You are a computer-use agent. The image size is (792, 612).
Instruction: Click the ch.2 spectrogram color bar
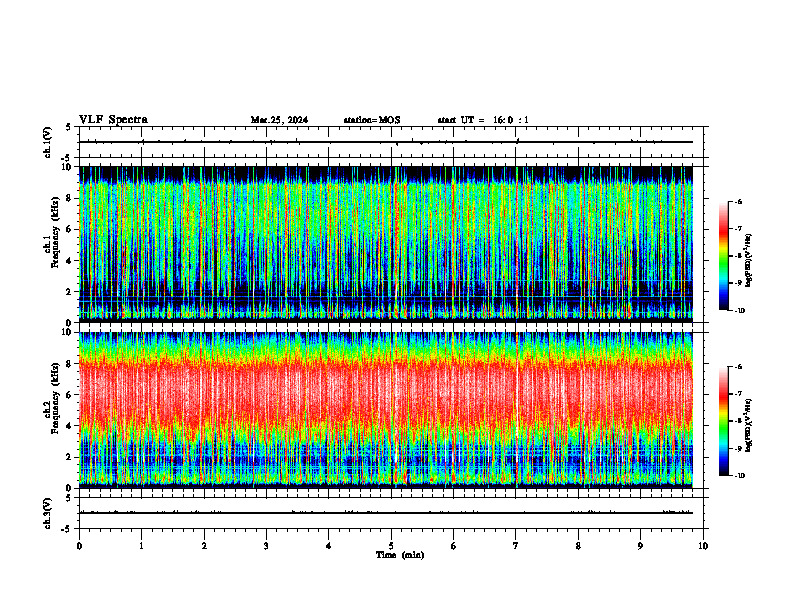pyautogui.click(x=723, y=421)
